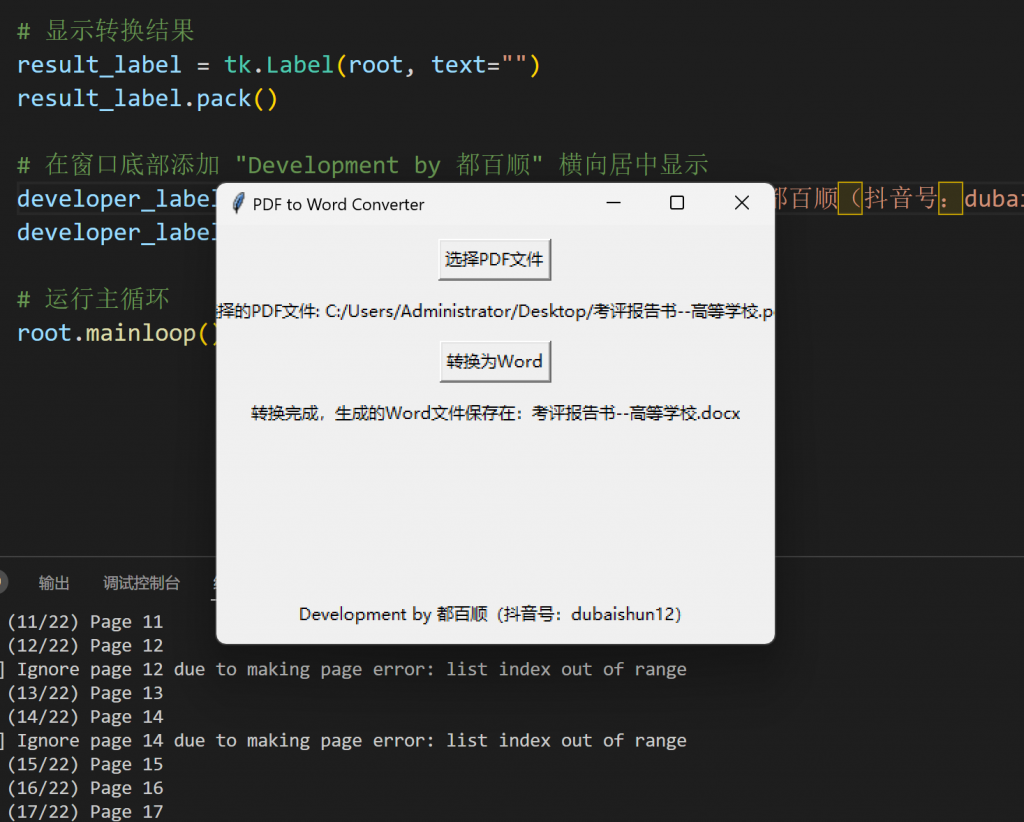
Task: Close the PDF to Word Converter window
Action: pyautogui.click(x=741, y=202)
